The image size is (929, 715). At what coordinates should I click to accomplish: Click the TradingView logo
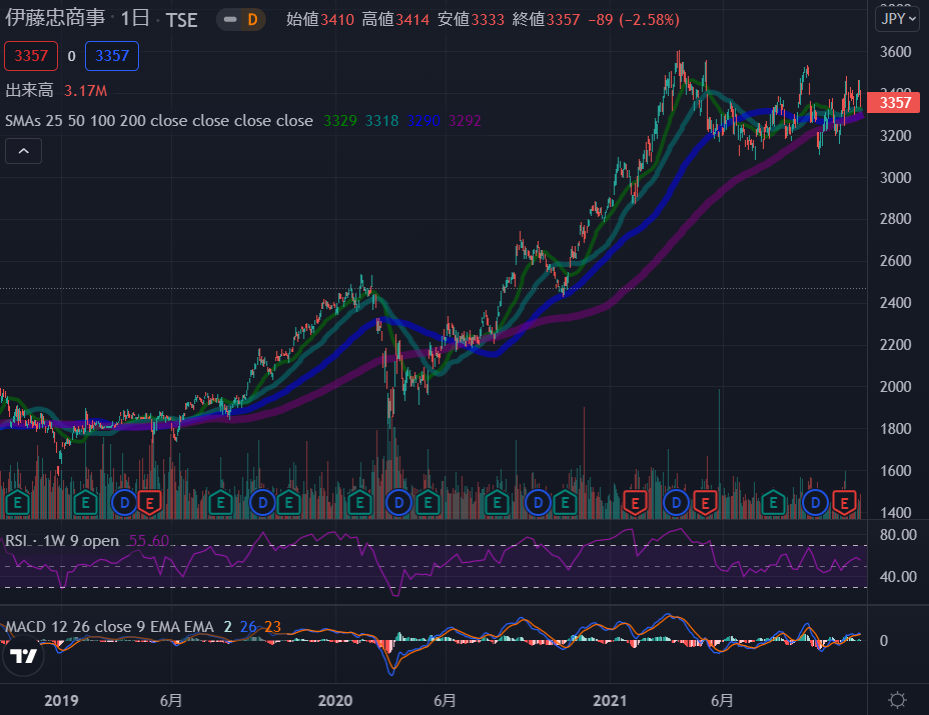tap(24, 656)
